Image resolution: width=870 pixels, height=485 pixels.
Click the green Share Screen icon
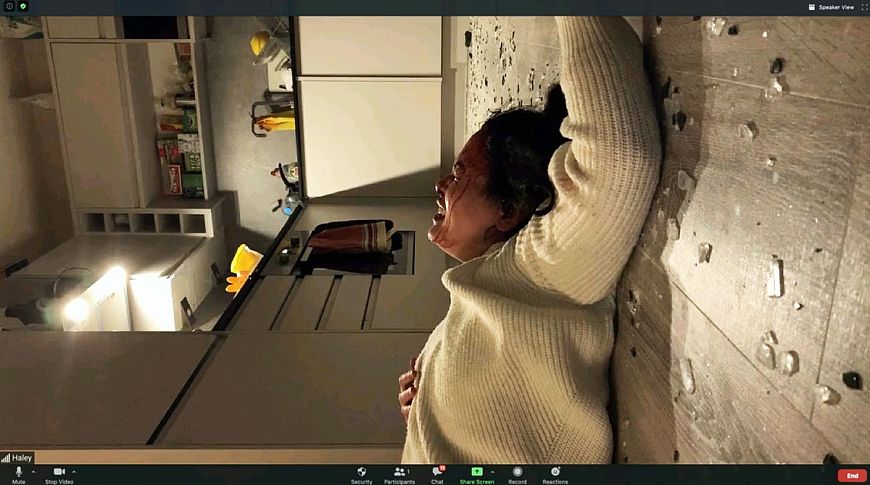477,471
